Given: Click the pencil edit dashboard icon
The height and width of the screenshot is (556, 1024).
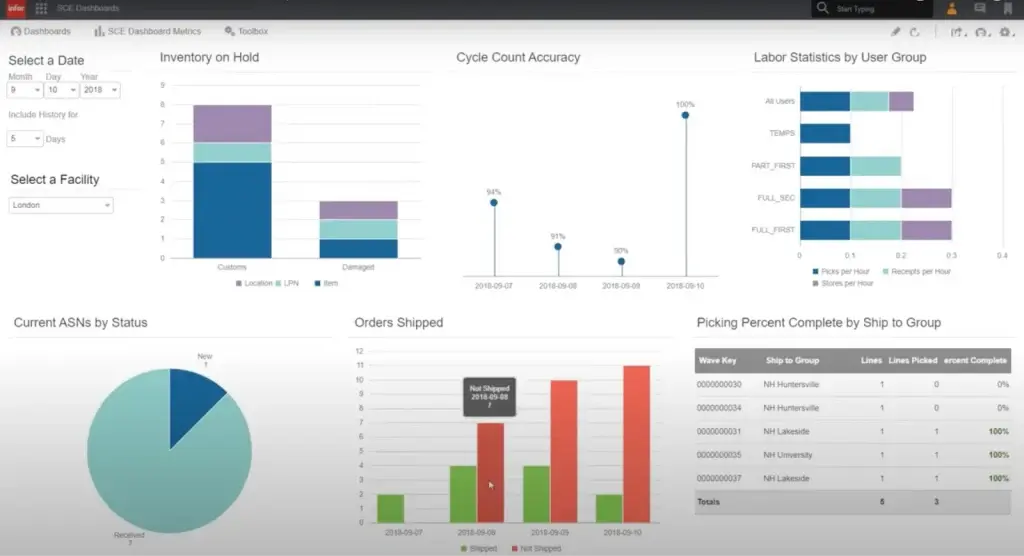Looking at the screenshot, I should pyautogui.click(x=896, y=32).
